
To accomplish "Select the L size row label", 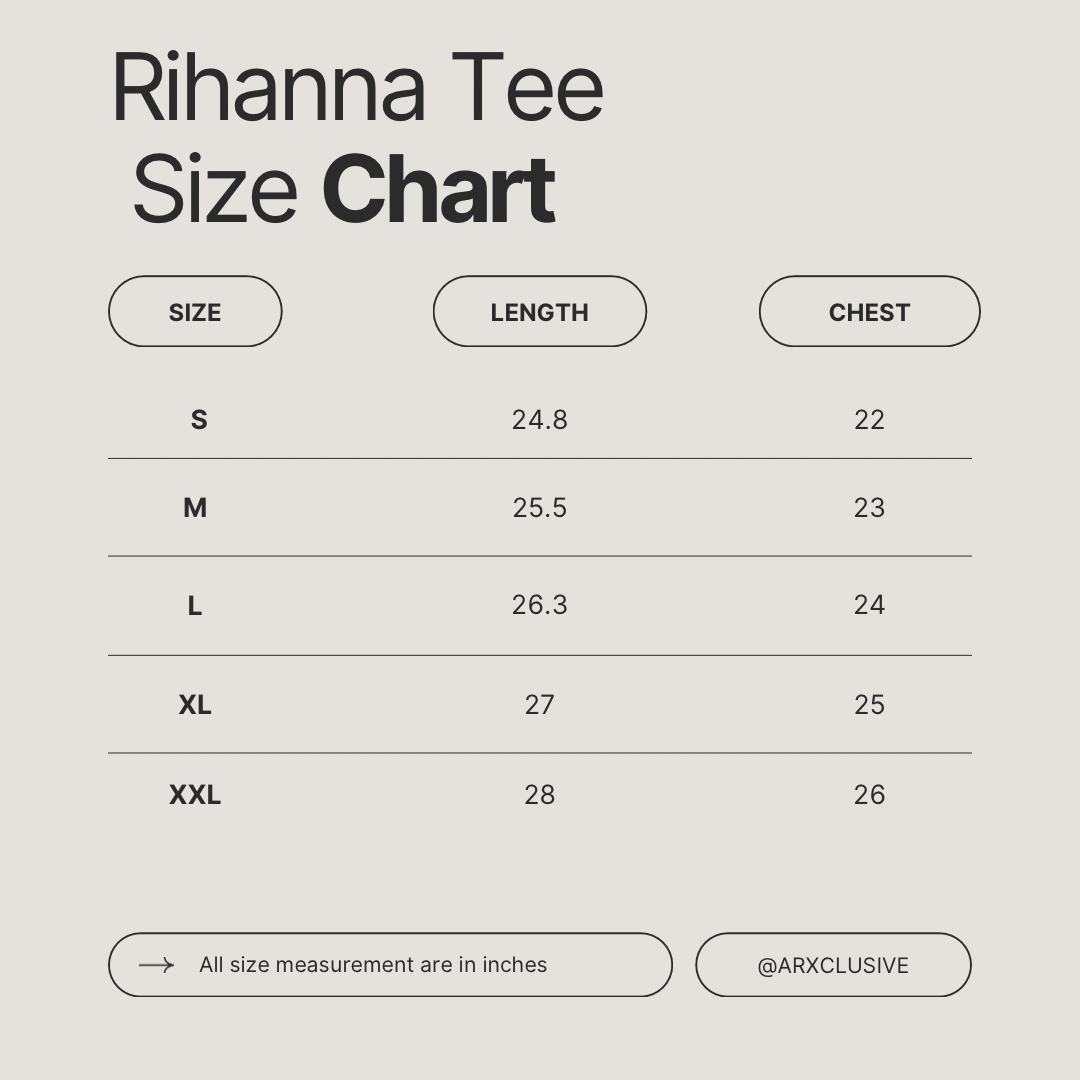I will coord(195,606).
